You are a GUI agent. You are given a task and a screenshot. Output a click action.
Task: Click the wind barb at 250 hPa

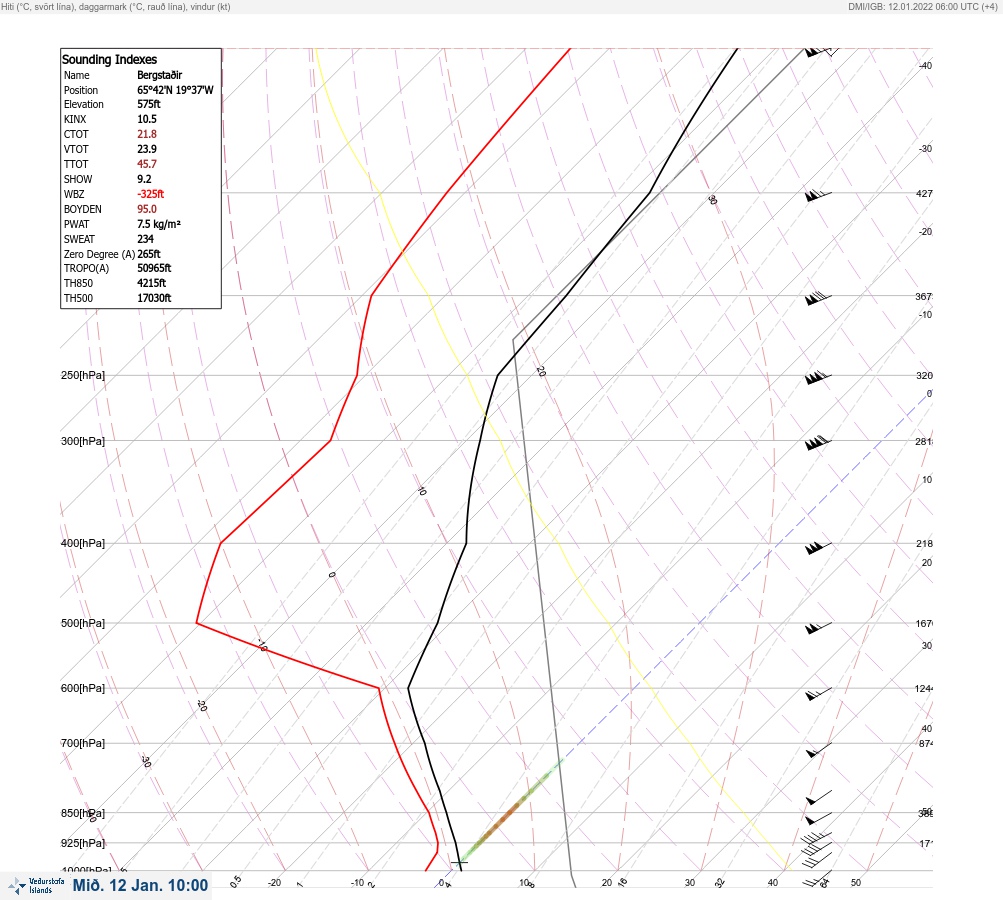click(818, 377)
